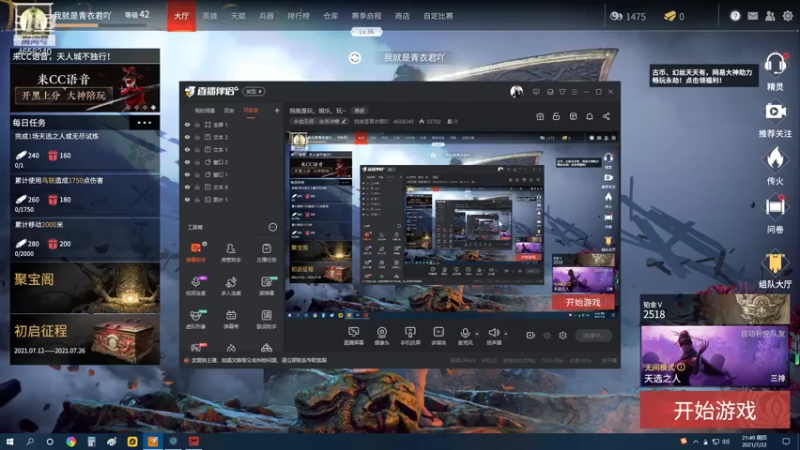This screenshot has height=450, width=800.
Task: Expand the Lv.36 level dropdown handle
Action: tap(366, 32)
